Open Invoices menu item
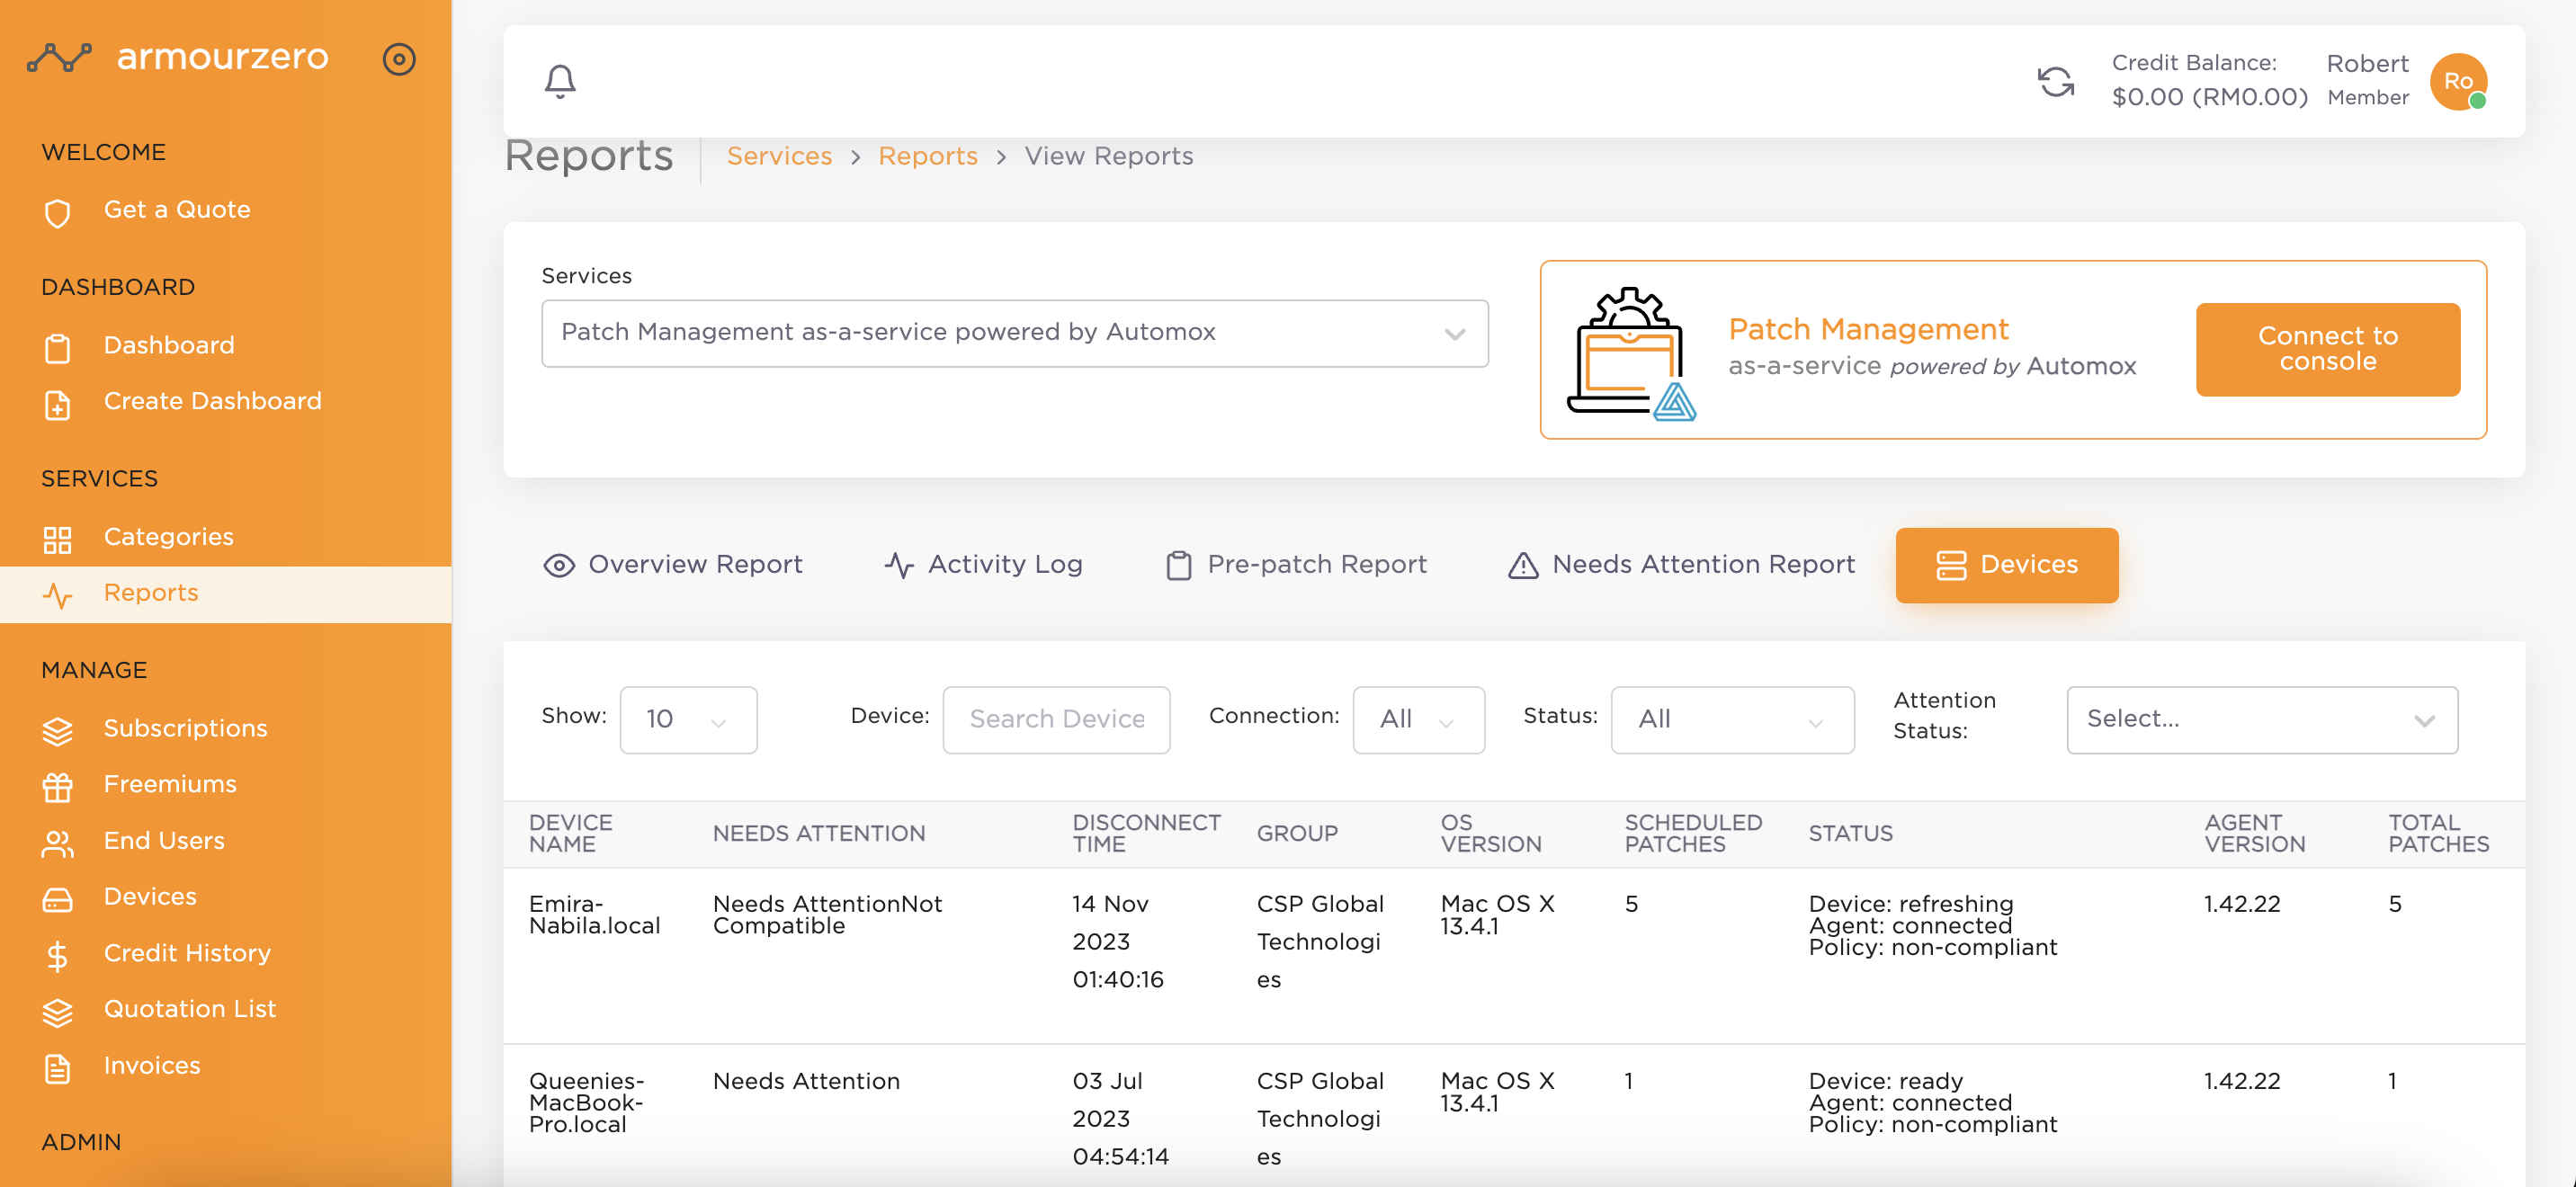Image resolution: width=2576 pixels, height=1187 pixels. pyautogui.click(x=152, y=1065)
